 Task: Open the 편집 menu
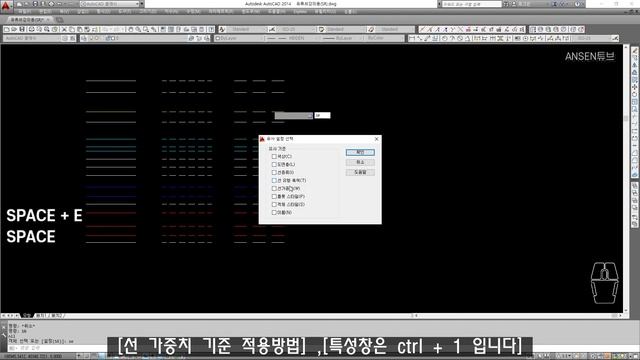45,12
